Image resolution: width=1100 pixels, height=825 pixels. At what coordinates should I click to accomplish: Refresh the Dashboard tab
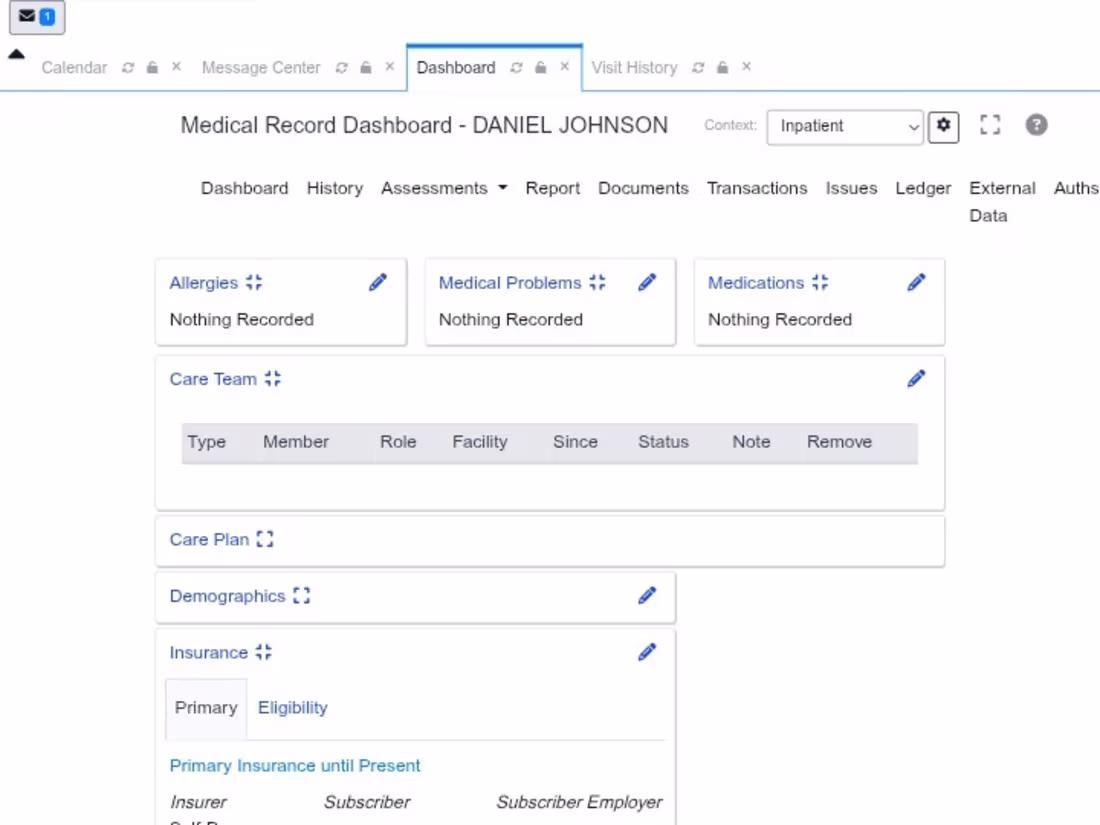pyautogui.click(x=516, y=67)
